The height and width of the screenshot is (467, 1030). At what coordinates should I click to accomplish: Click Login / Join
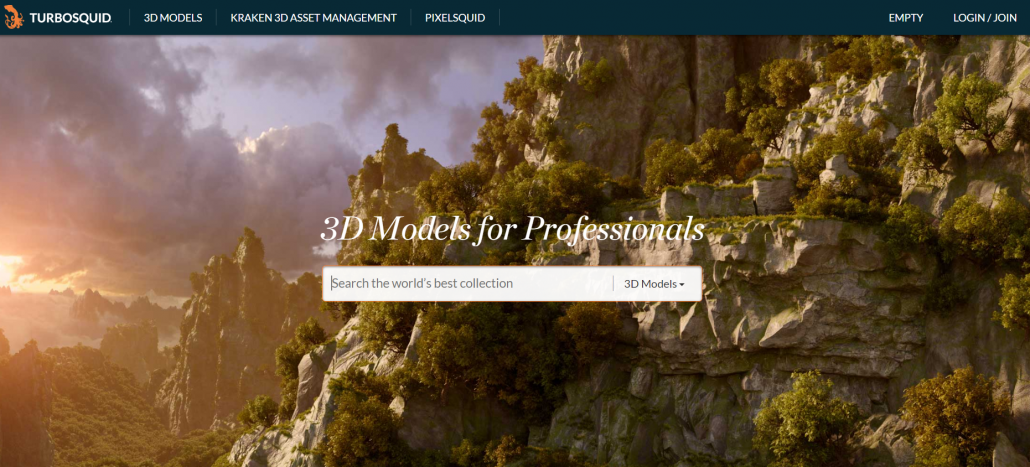985,18
